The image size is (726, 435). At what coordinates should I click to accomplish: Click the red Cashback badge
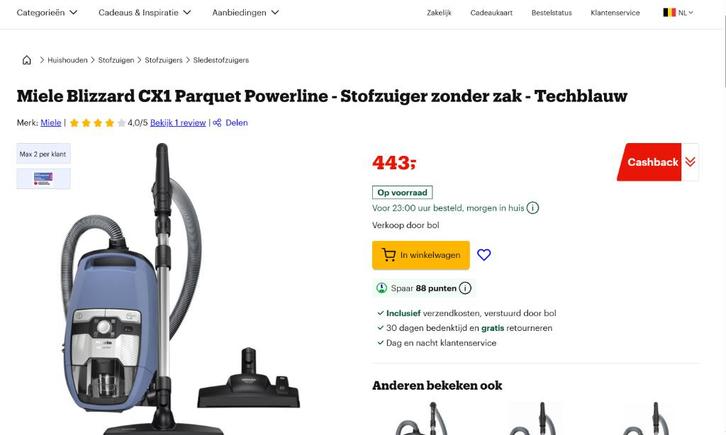click(650, 162)
